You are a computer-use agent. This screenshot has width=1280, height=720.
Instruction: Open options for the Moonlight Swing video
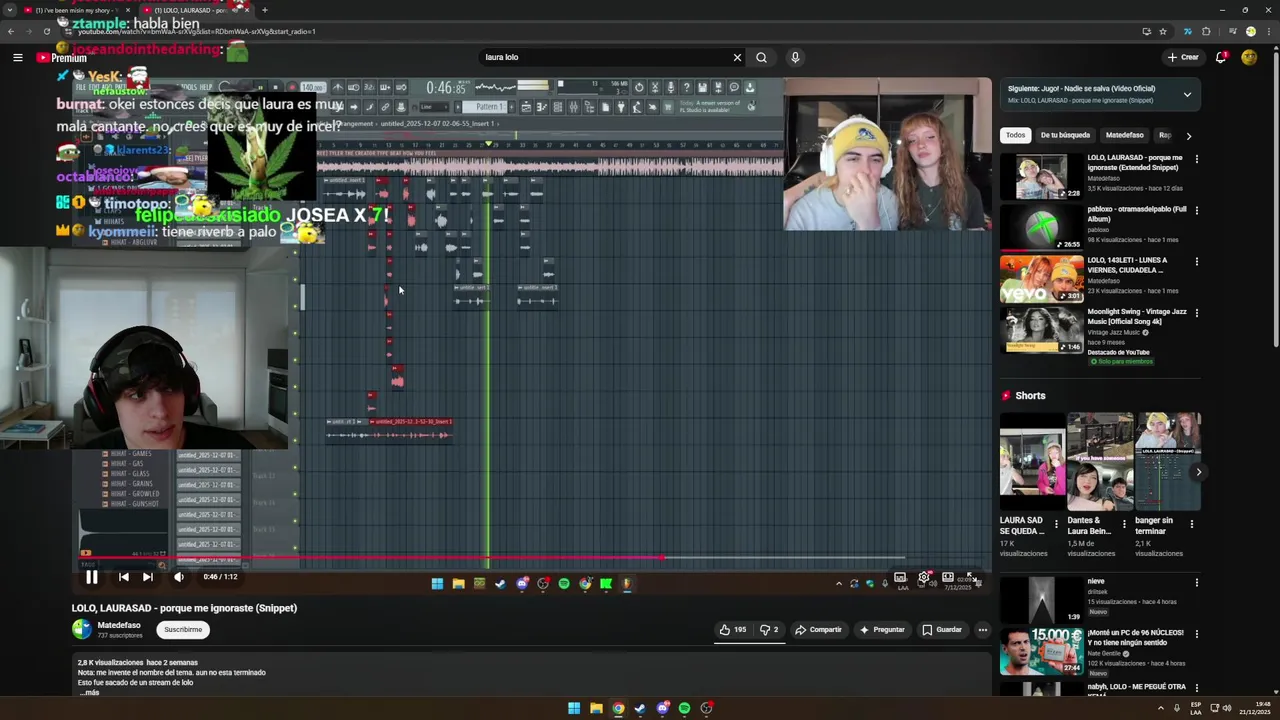[x=1196, y=313]
